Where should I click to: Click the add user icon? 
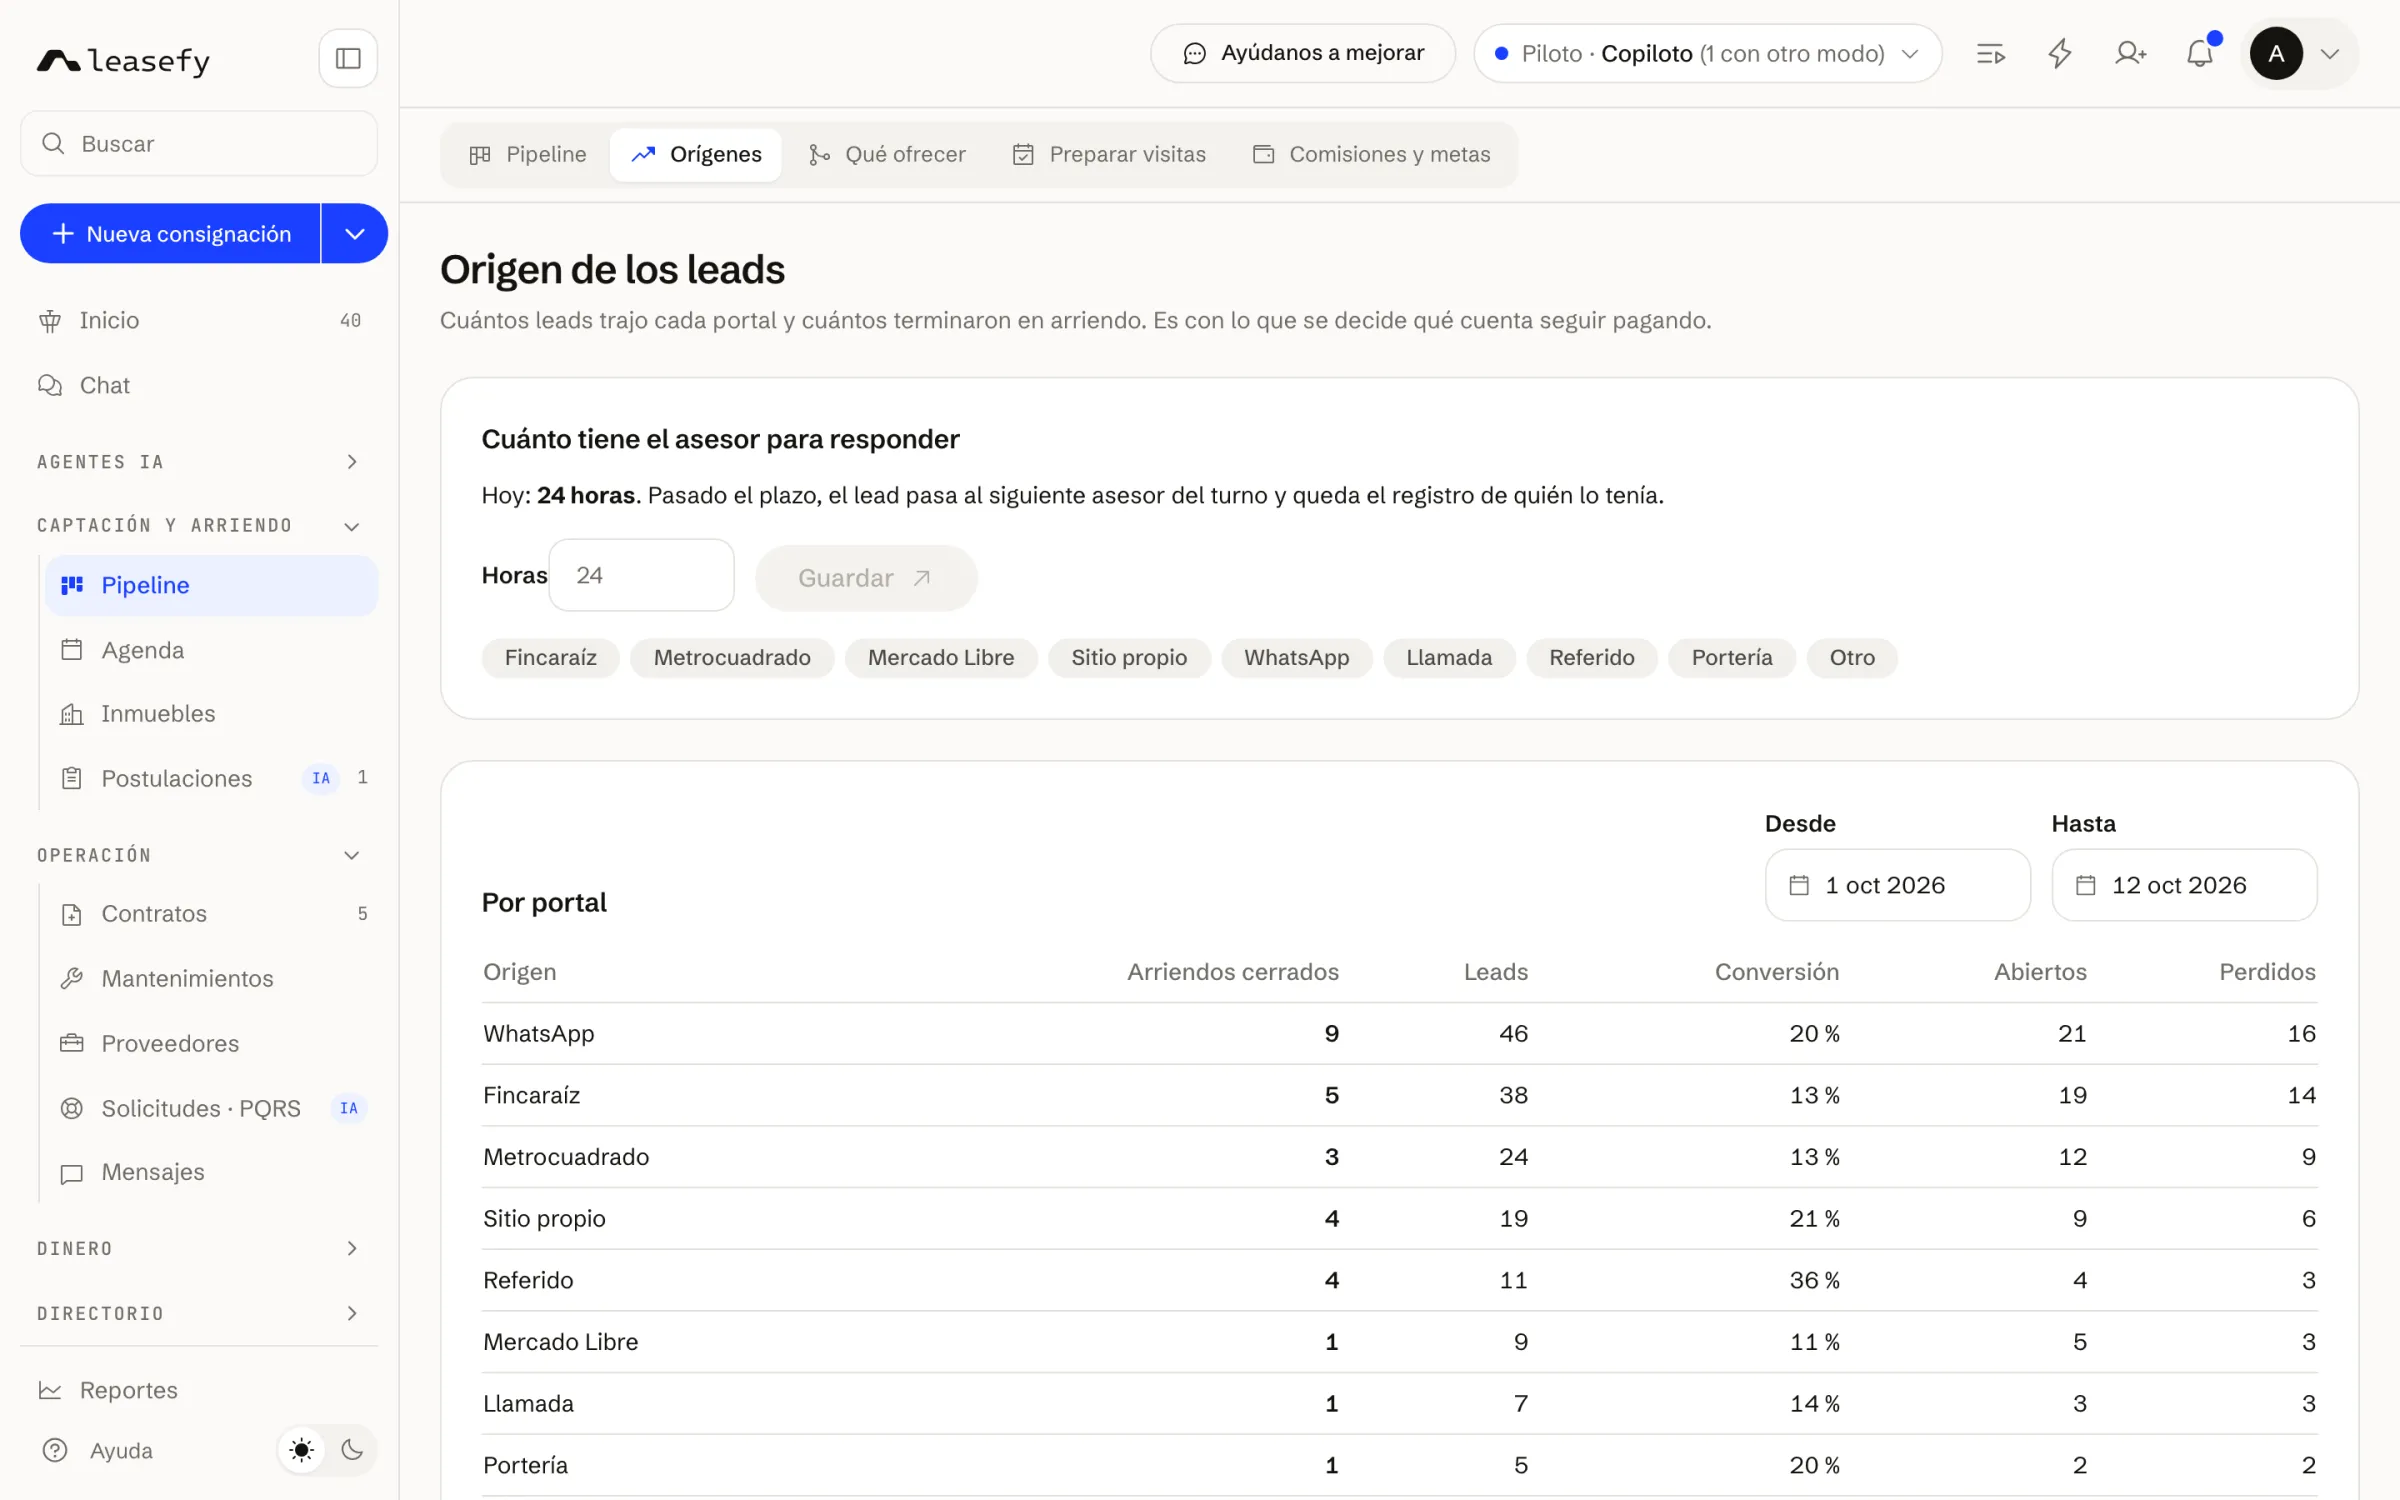click(x=2130, y=54)
